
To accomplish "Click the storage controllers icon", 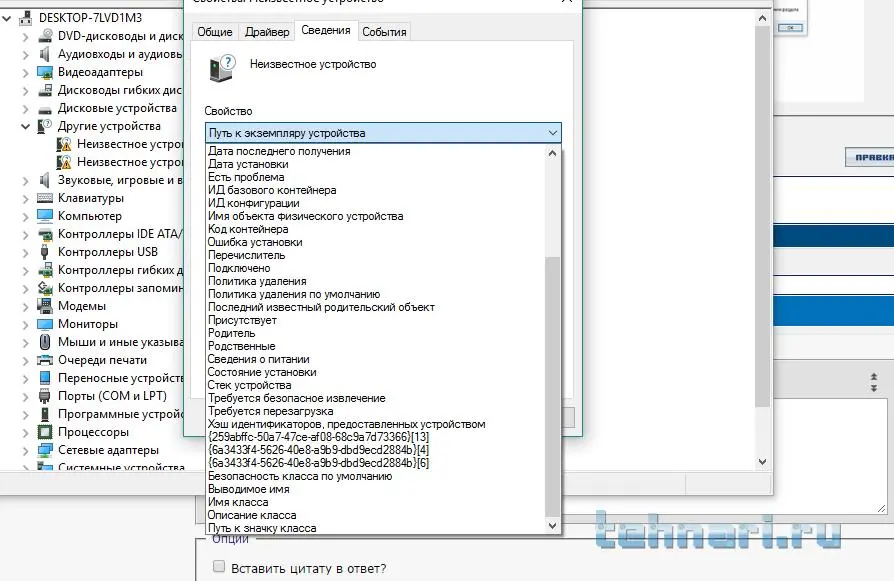I will click(x=45, y=288).
